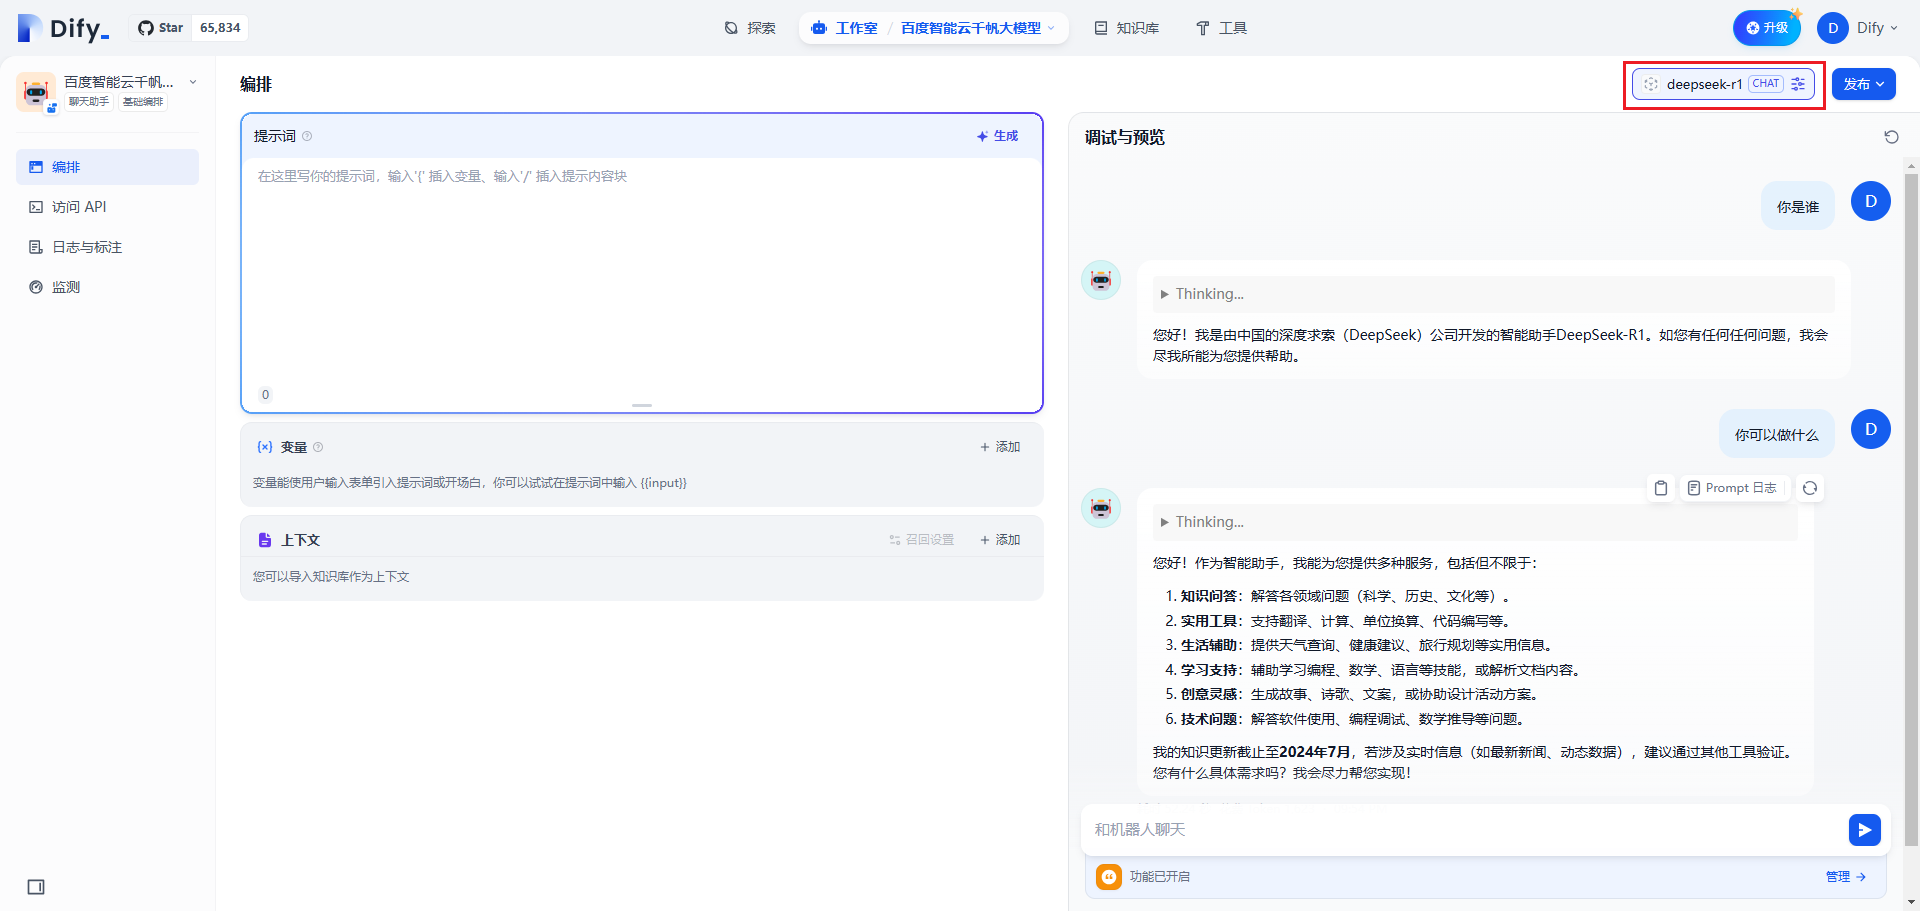Open the 知识库 tab
1920x911 pixels.
1126,28
